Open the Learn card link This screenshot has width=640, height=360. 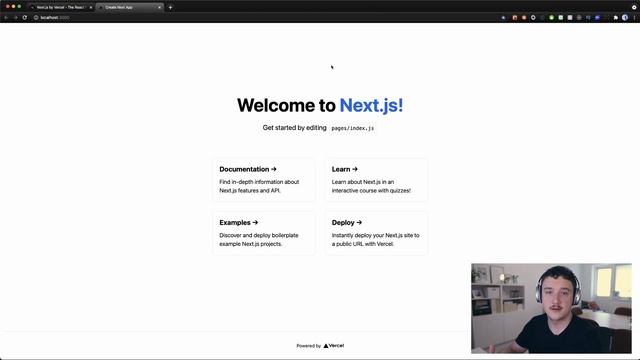pos(376,180)
